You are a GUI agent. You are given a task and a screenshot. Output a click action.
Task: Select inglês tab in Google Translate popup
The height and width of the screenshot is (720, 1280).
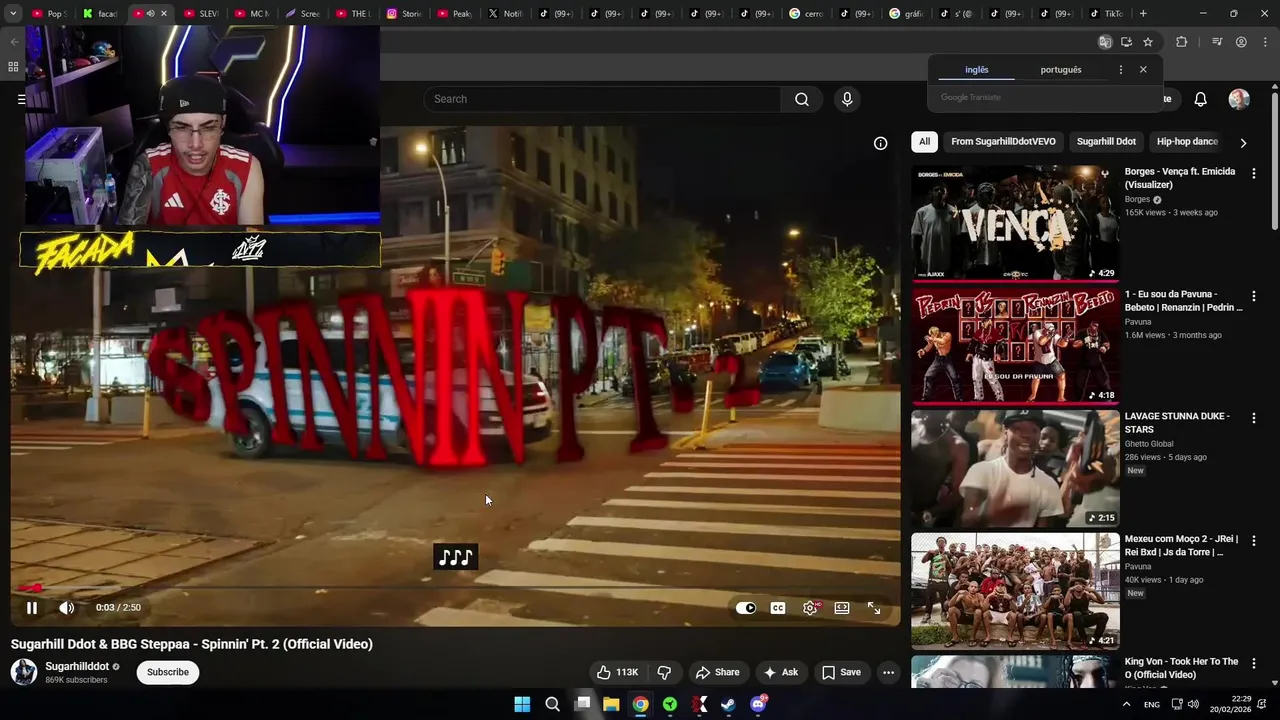[976, 70]
